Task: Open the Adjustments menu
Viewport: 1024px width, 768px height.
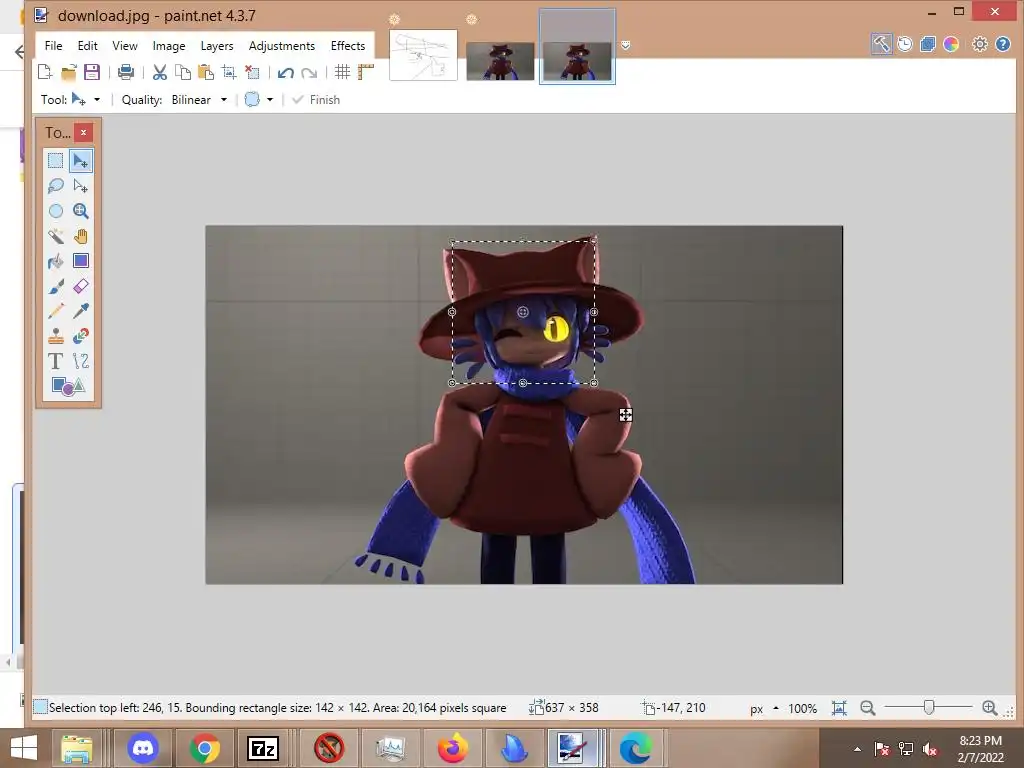Action: [282, 46]
